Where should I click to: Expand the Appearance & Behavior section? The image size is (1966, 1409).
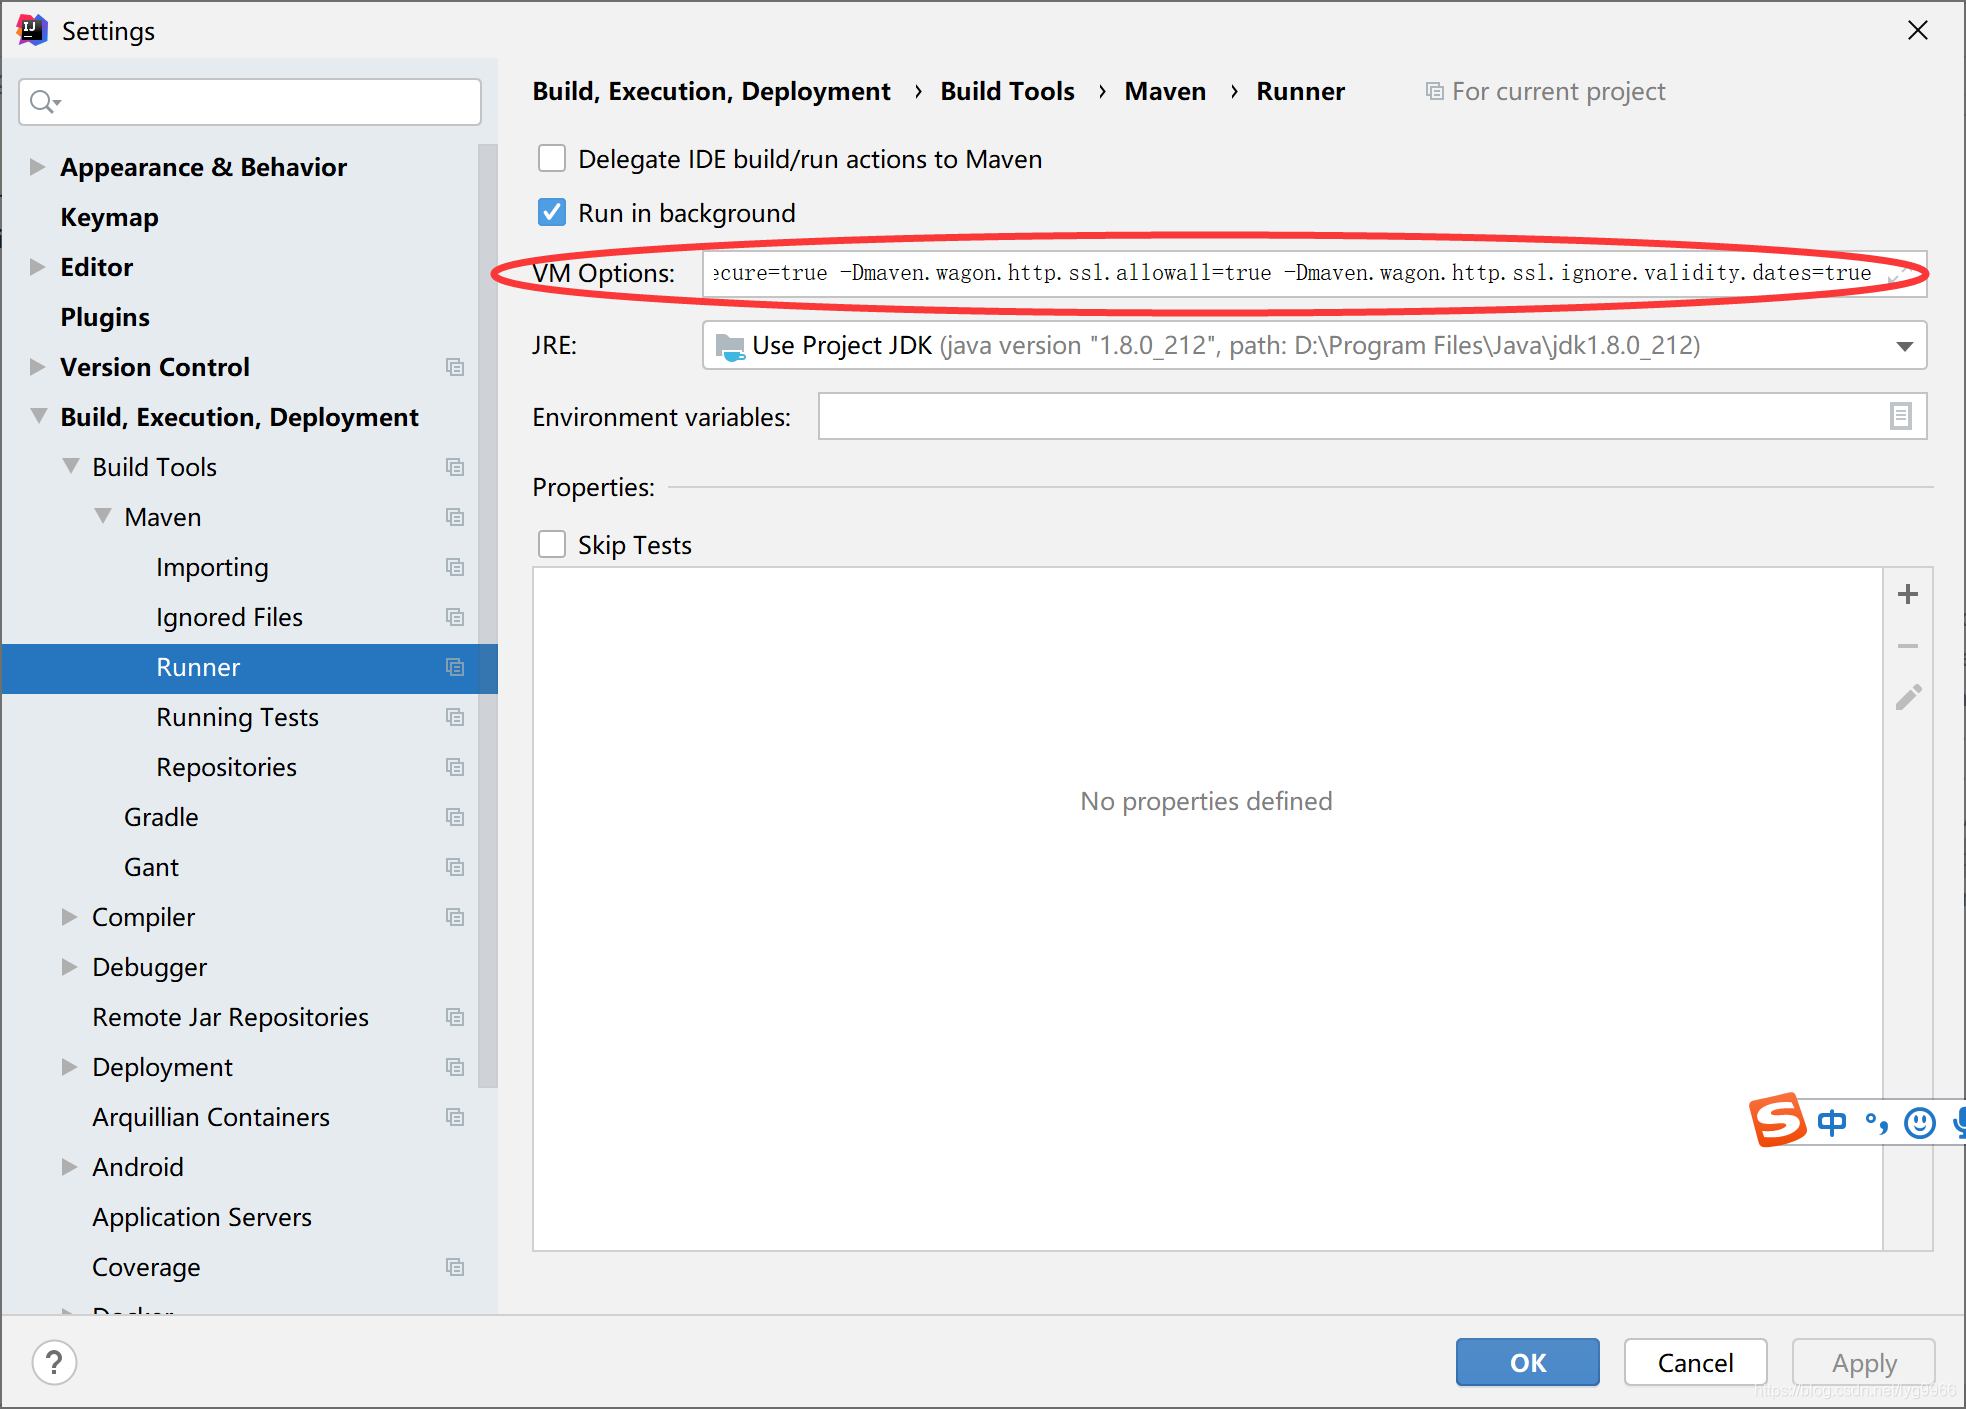coord(37,167)
